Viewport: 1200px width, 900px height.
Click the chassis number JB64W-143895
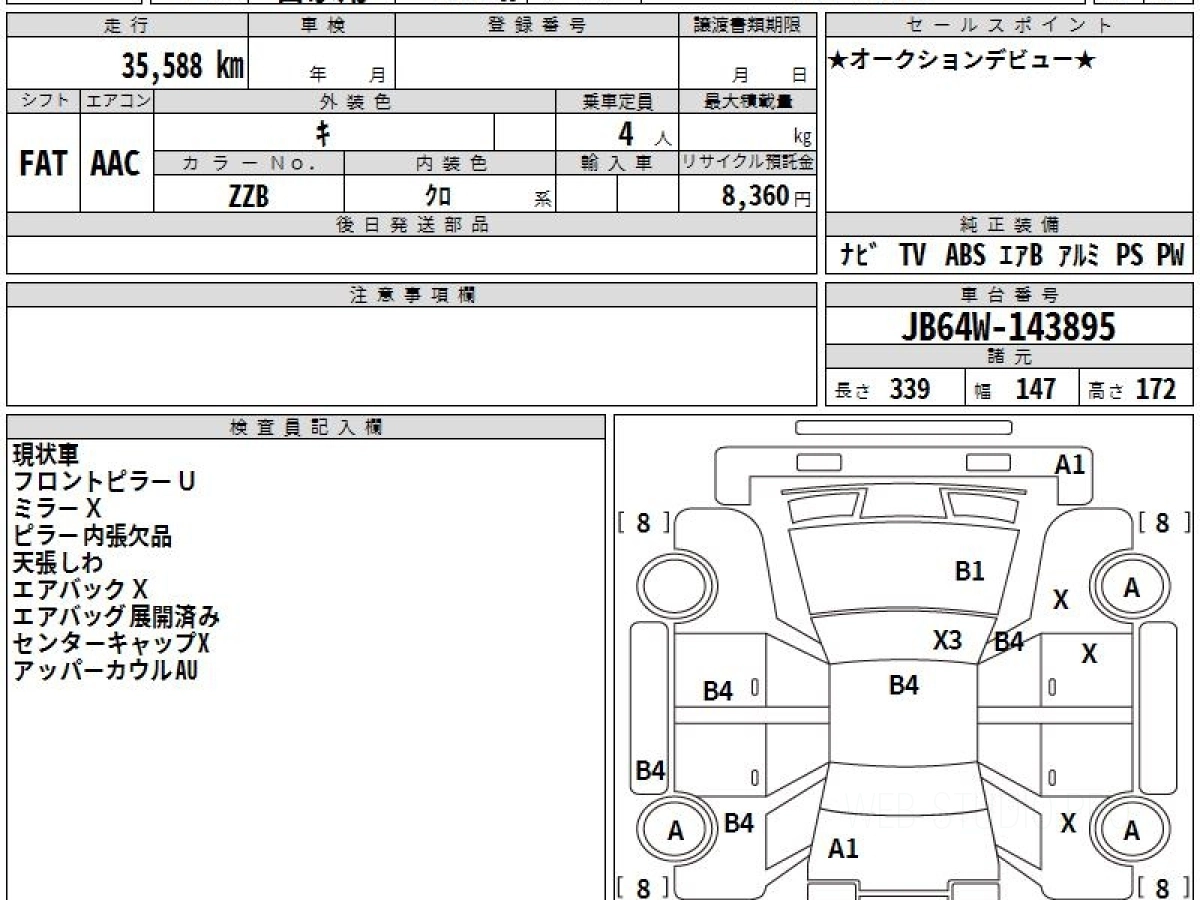click(x=1008, y=326)
